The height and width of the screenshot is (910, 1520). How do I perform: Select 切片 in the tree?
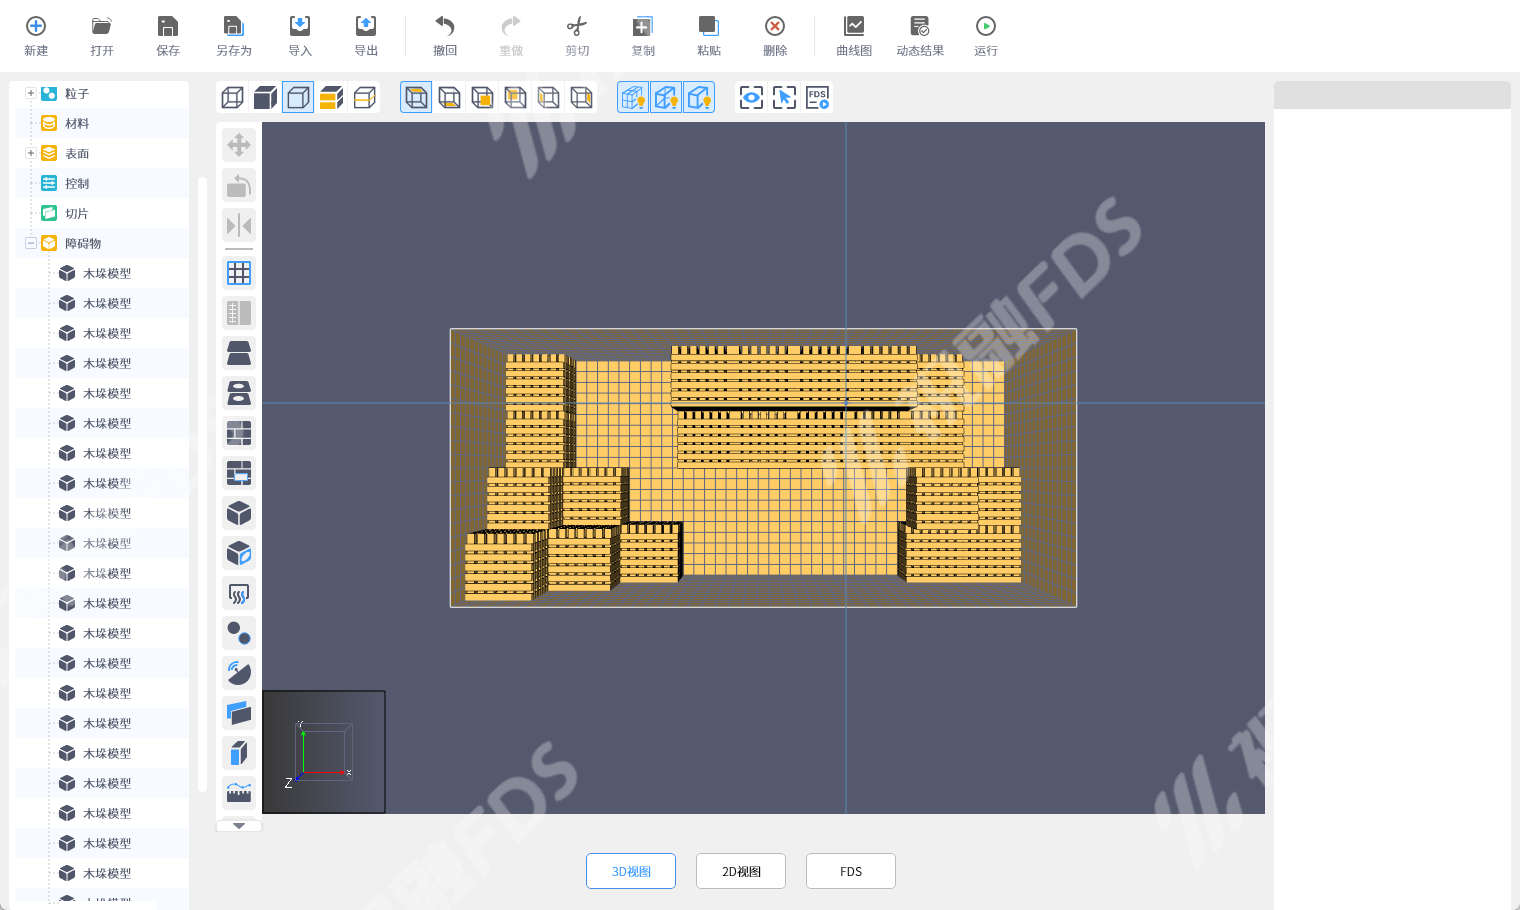click(76, 213)
